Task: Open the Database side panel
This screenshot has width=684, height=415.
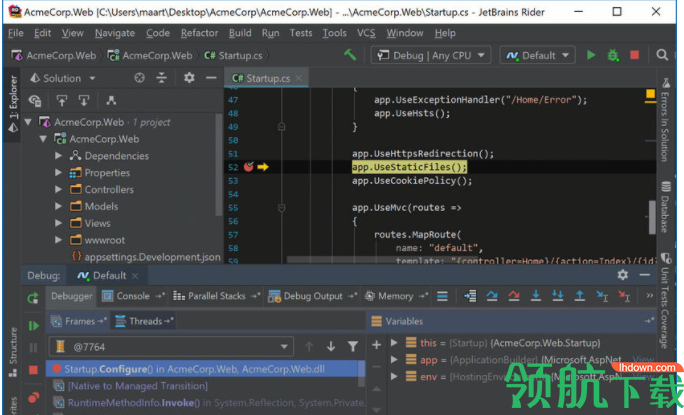Action: click(x=665, y=207)
